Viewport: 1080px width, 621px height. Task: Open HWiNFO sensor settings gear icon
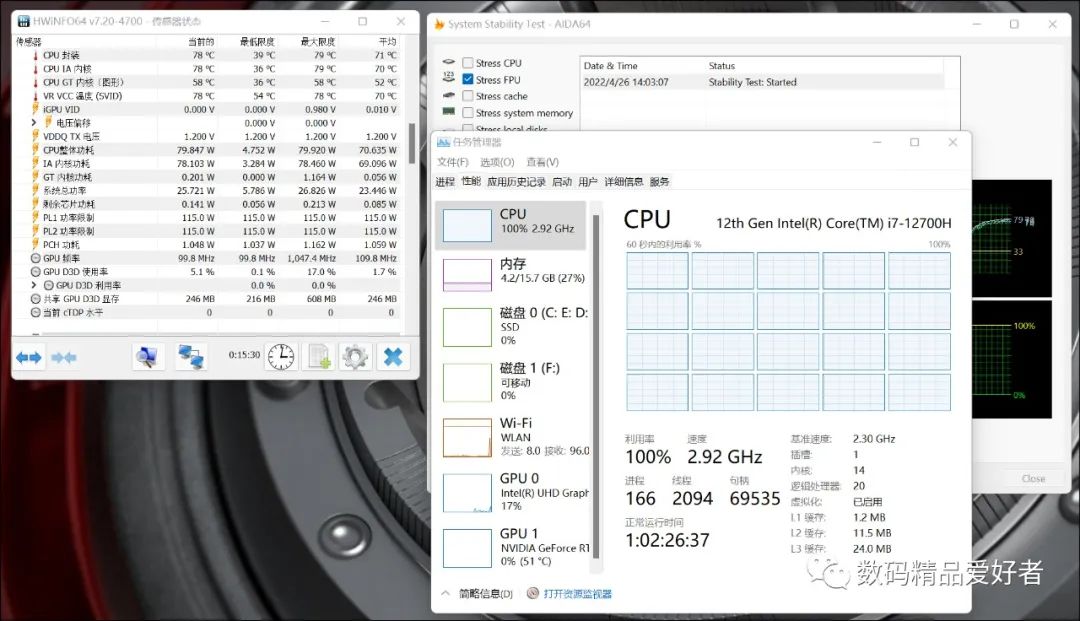(x=355, y=357)
